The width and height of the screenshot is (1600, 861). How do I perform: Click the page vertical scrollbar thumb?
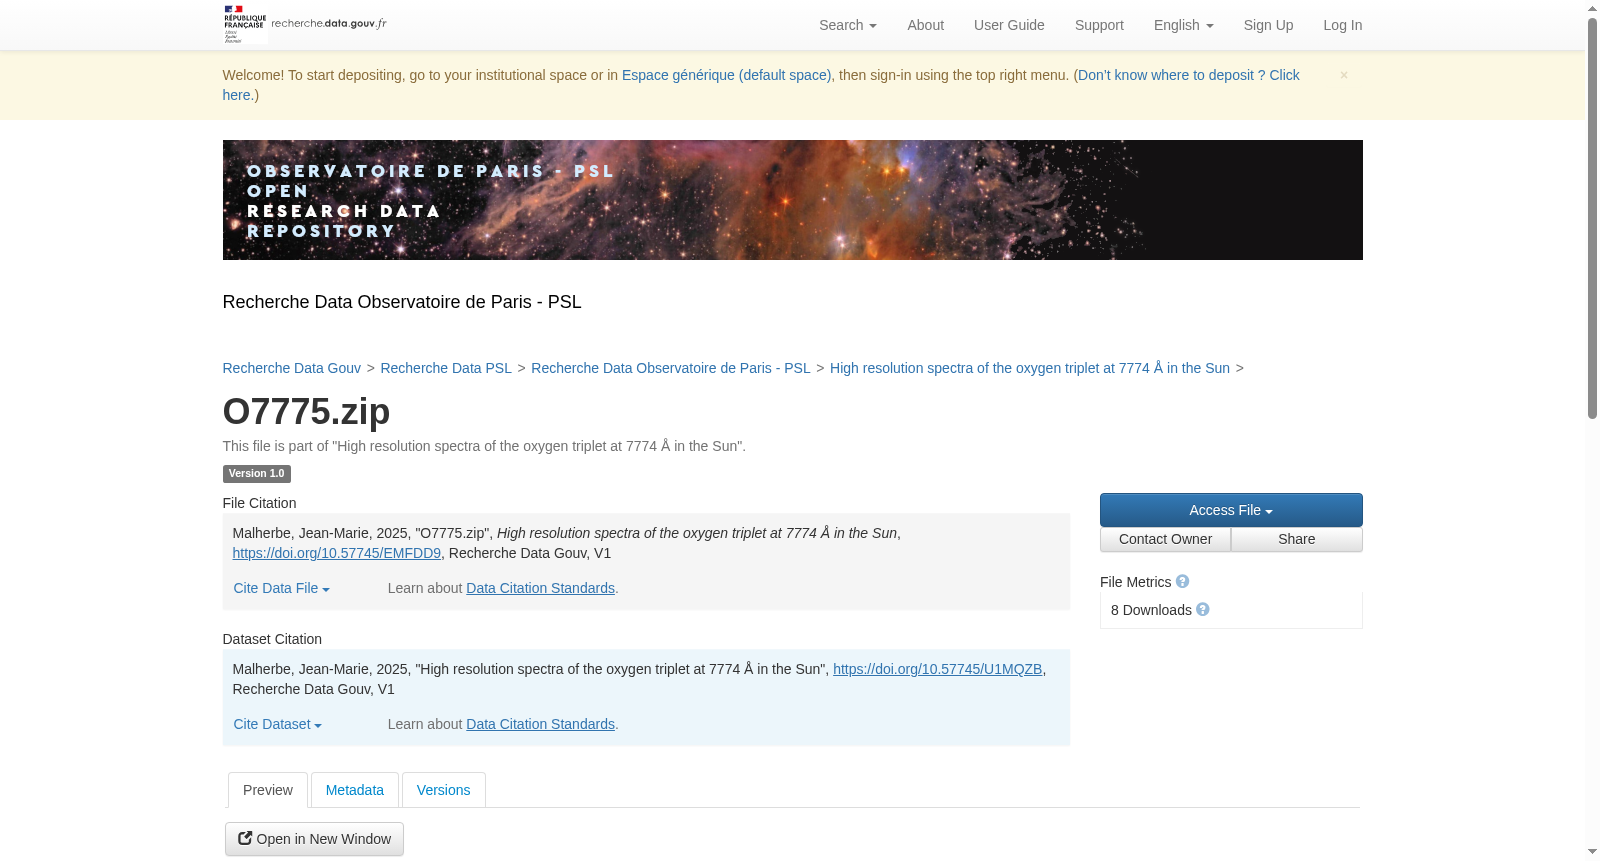pos(1593,218)
